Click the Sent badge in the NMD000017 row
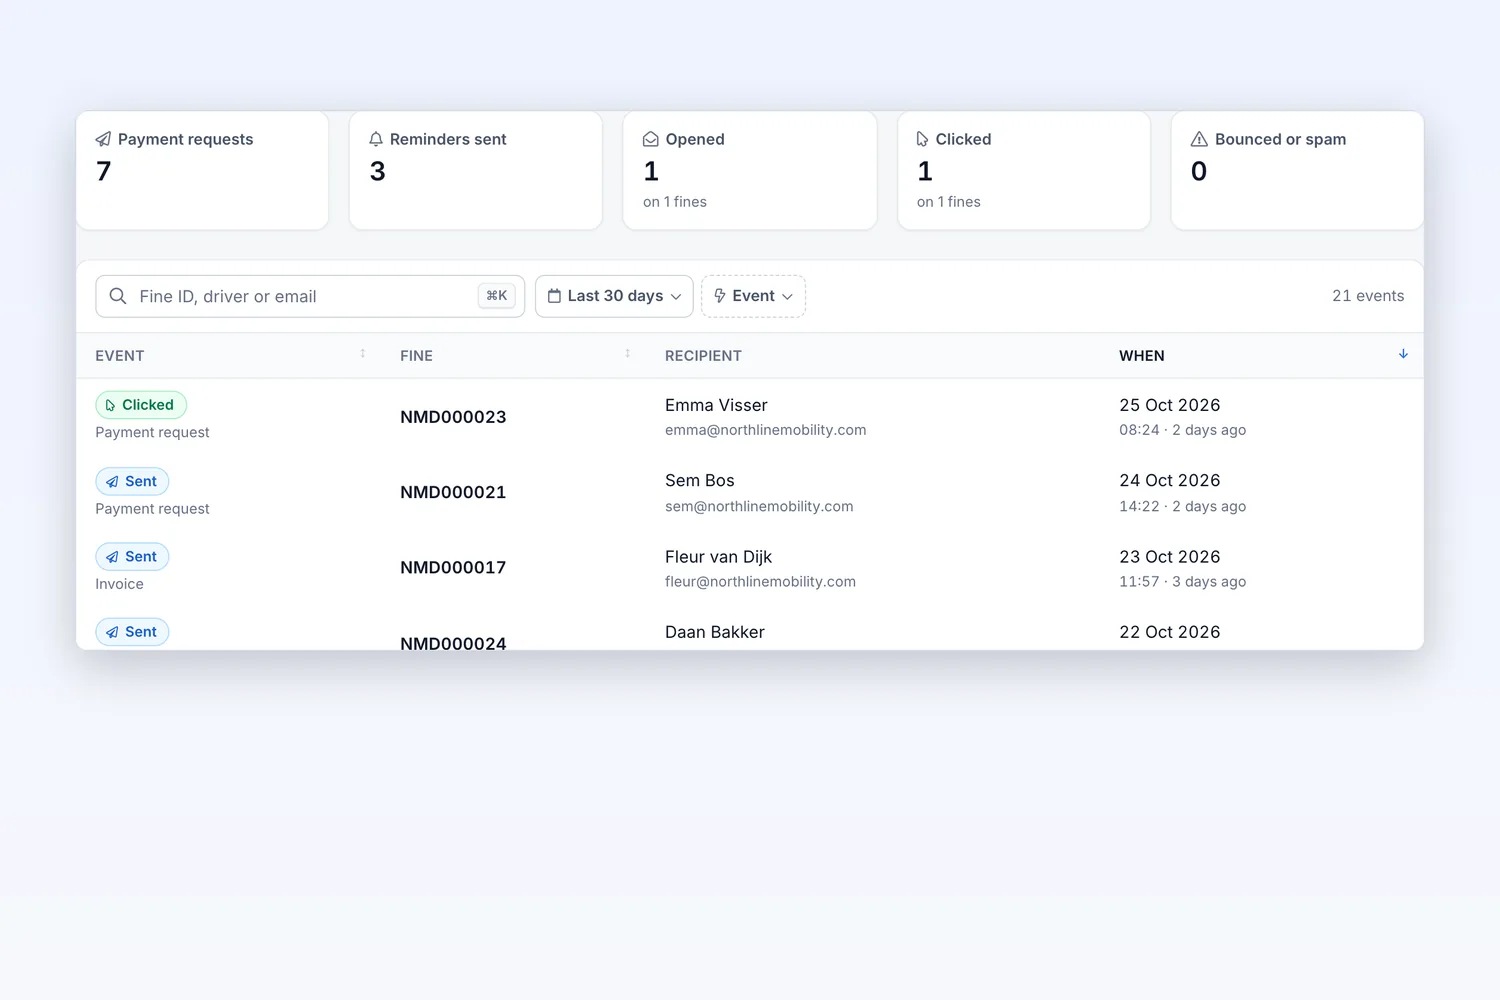The image size is (1500, 1000). (132, 556)
